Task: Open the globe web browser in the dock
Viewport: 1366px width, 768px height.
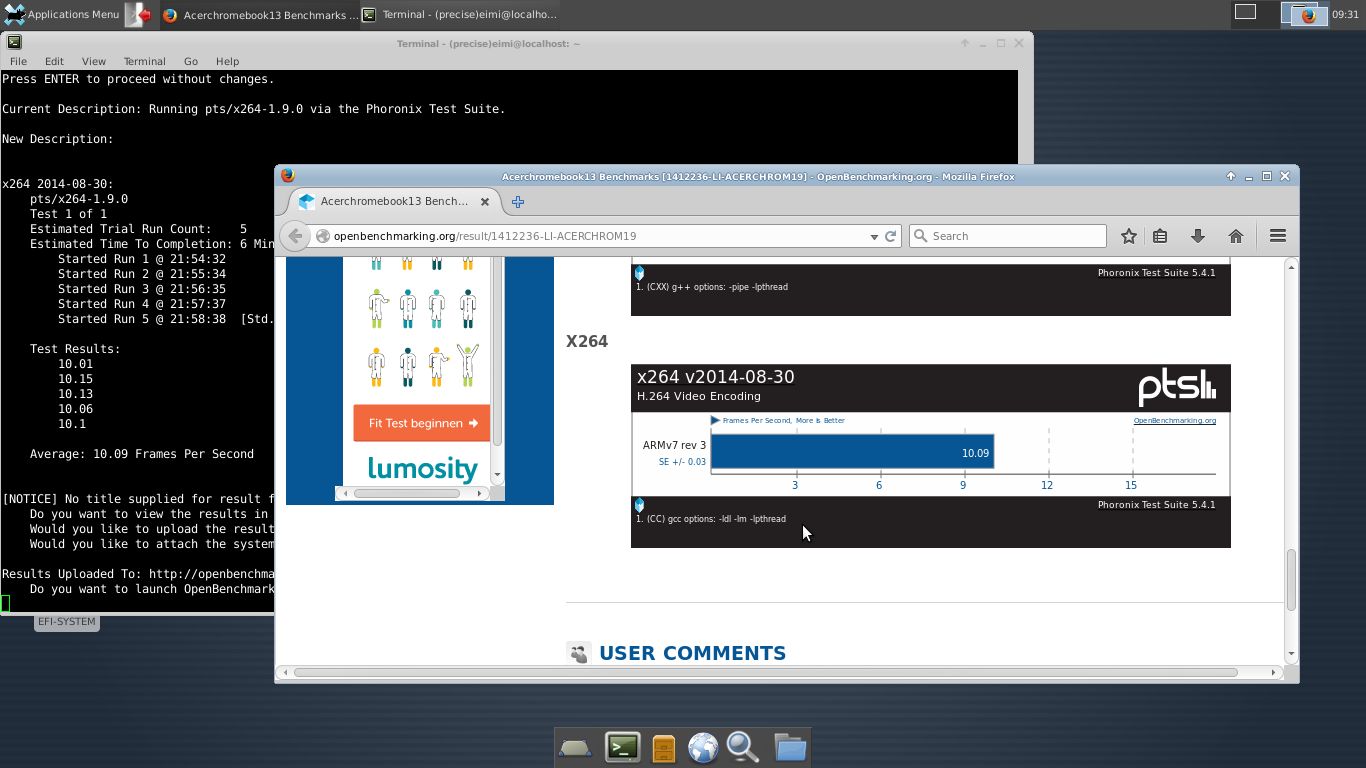Action: point(703,746)
